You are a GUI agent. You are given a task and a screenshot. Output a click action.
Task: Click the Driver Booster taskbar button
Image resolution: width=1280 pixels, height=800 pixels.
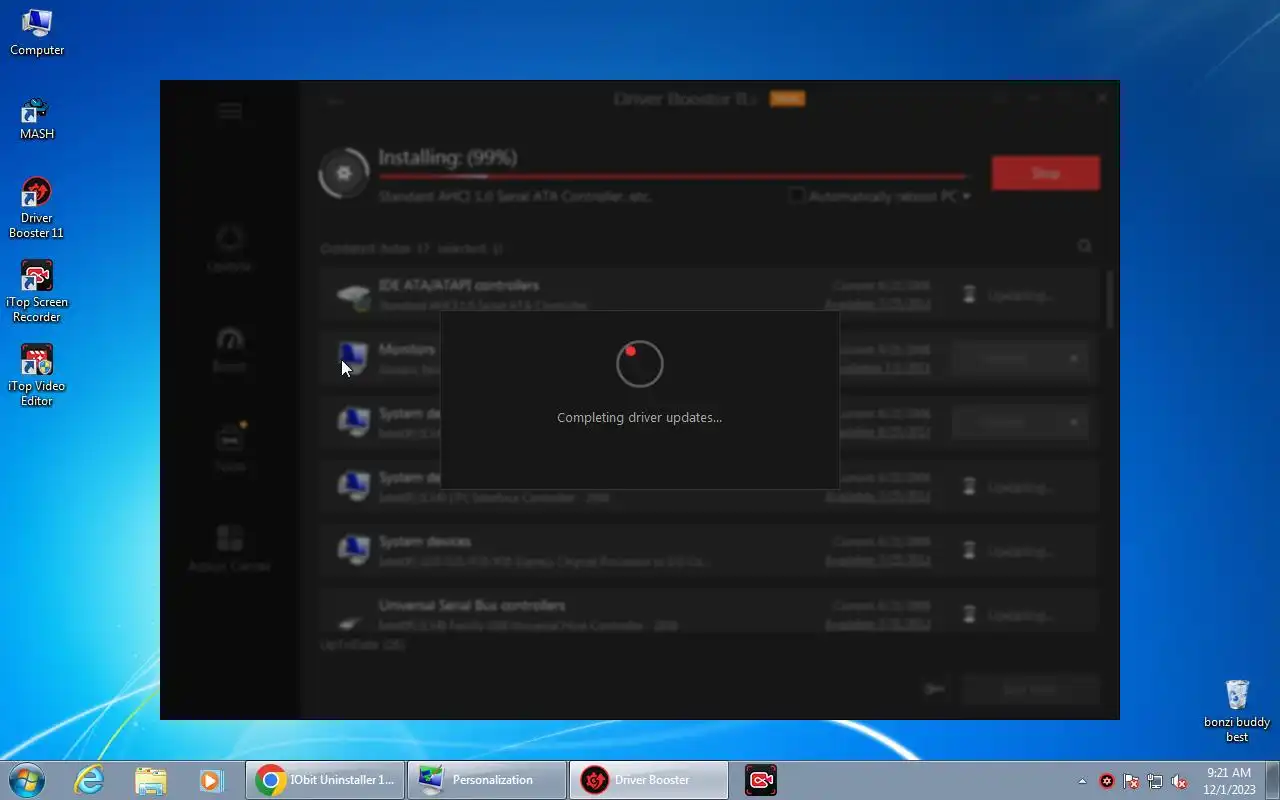tap(649, 780)
